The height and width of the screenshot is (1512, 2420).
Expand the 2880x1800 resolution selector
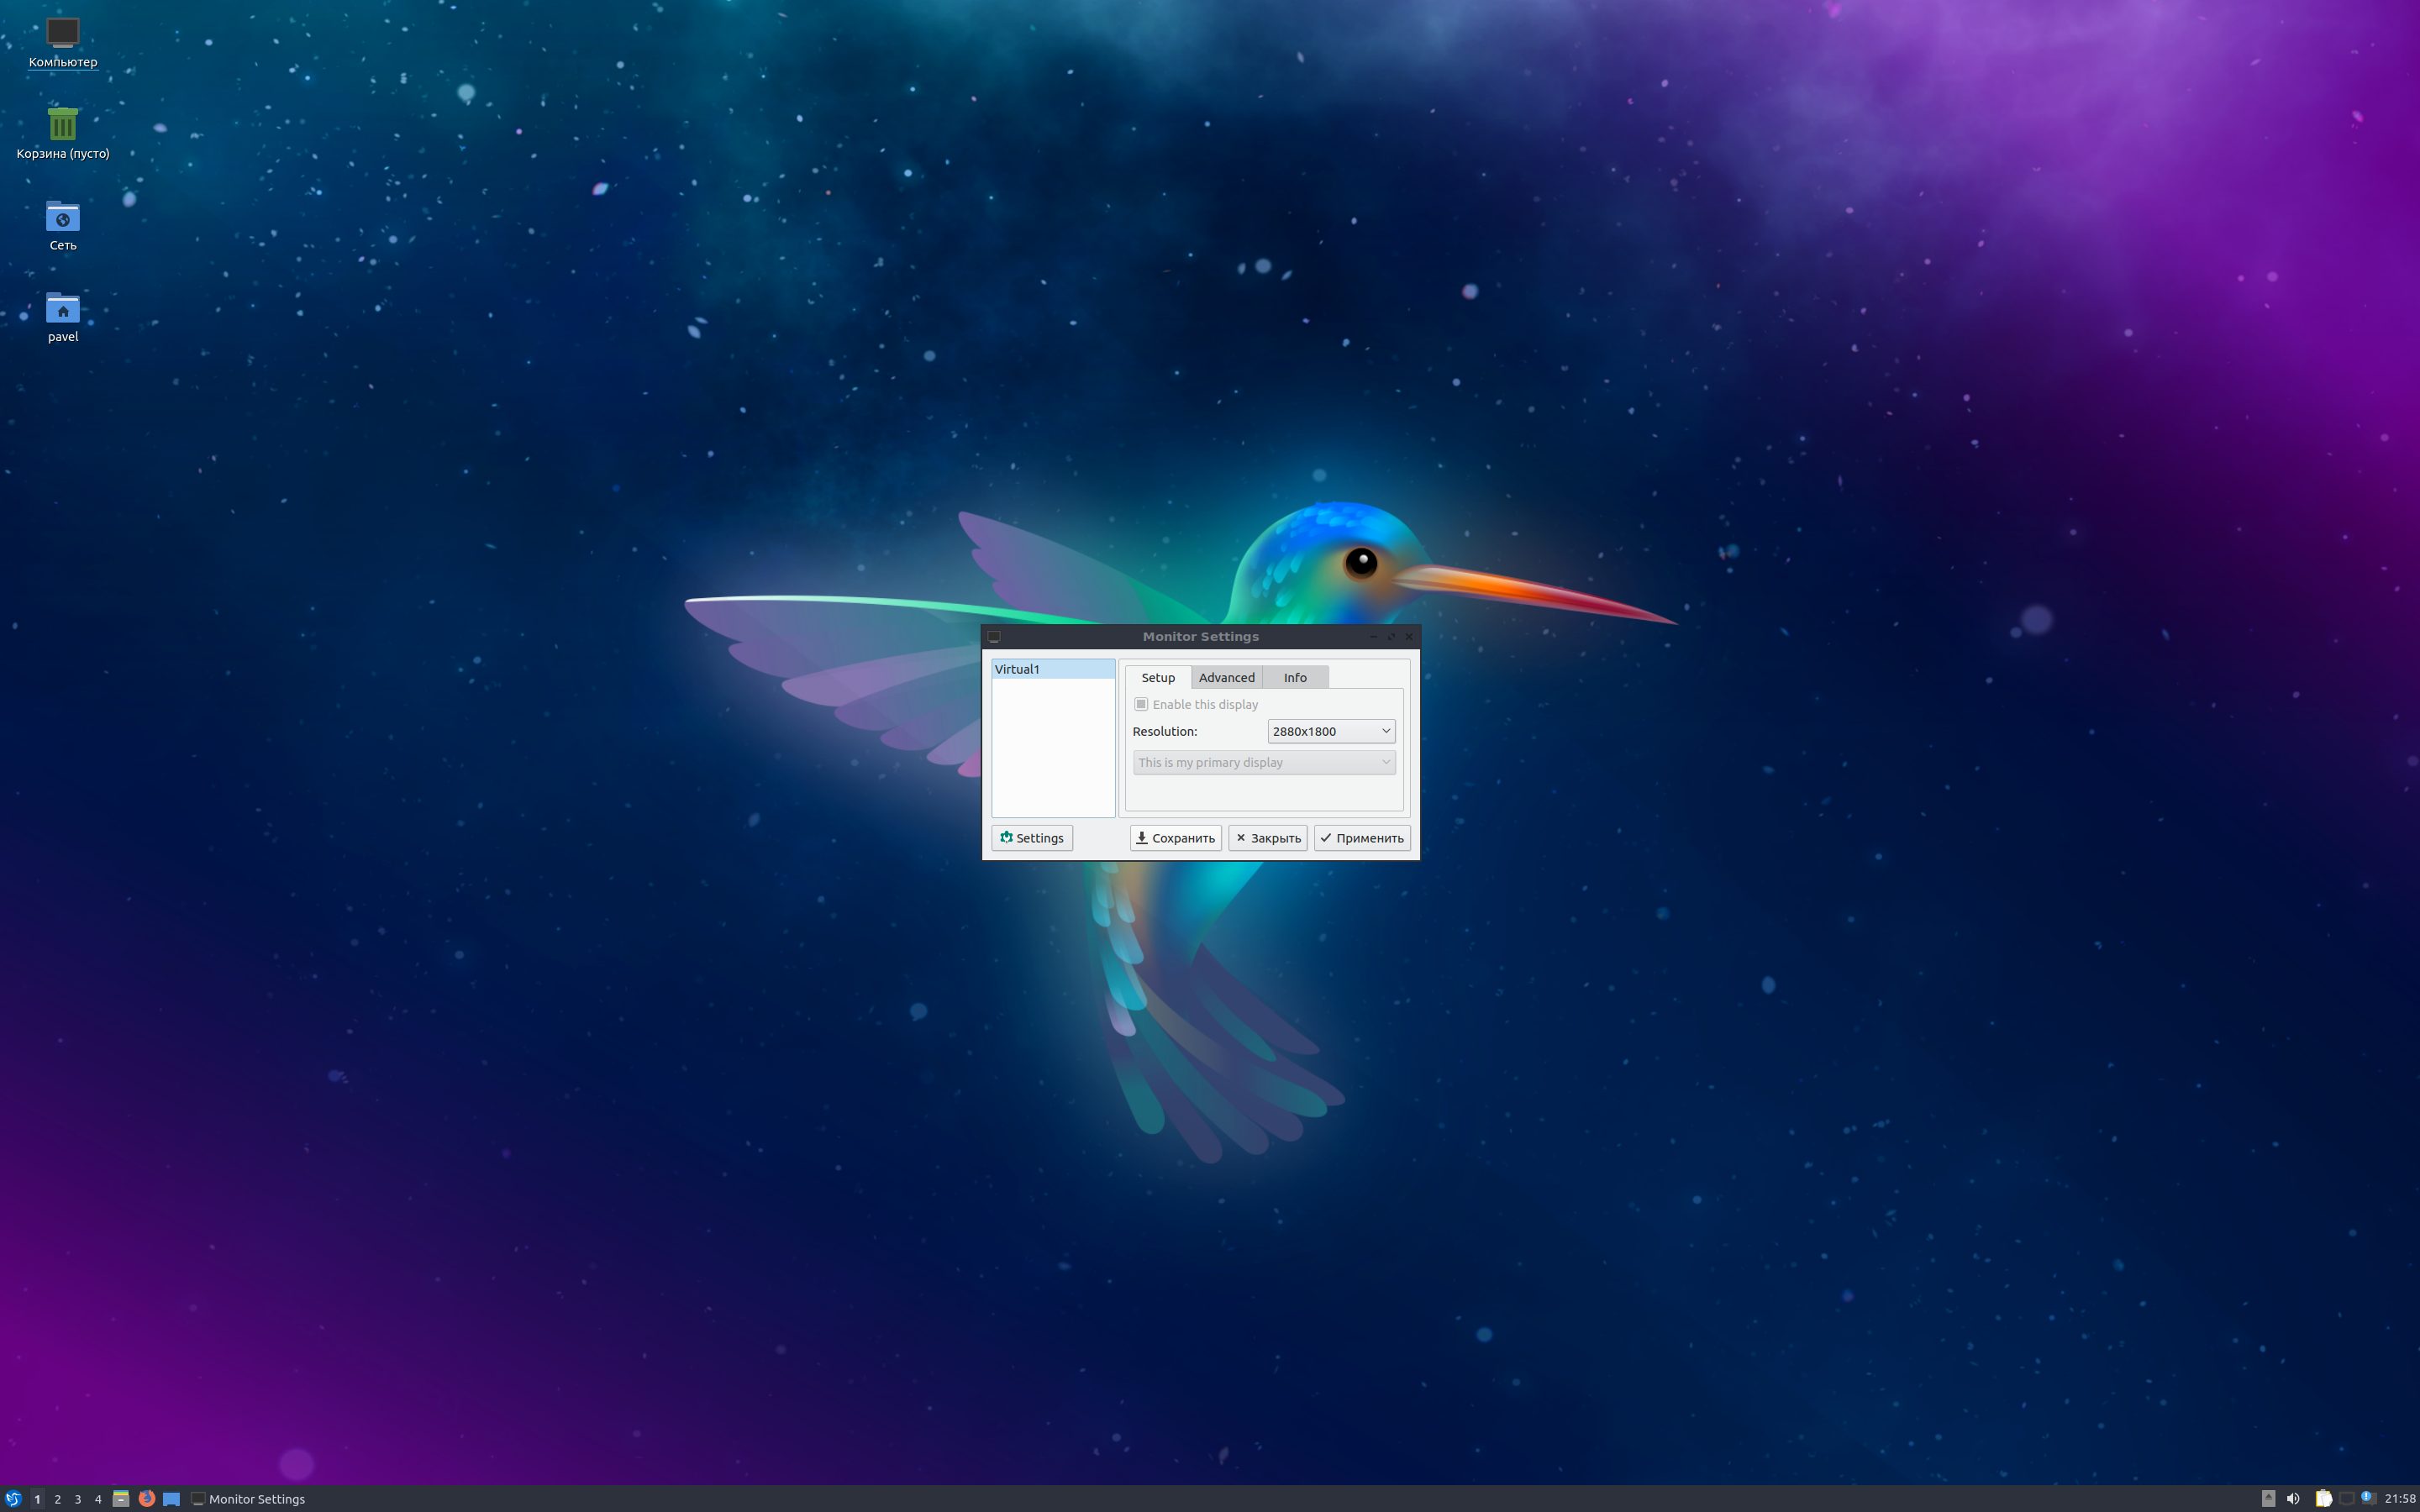pos(1330,731)
